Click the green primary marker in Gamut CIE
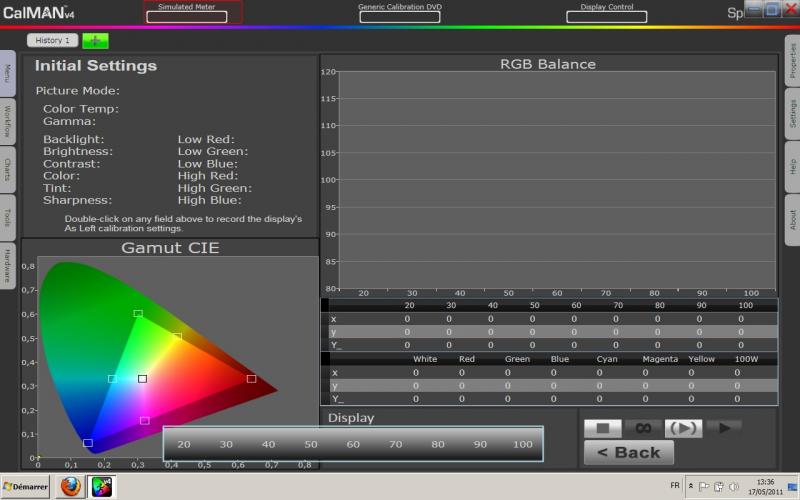 point(138,313)
